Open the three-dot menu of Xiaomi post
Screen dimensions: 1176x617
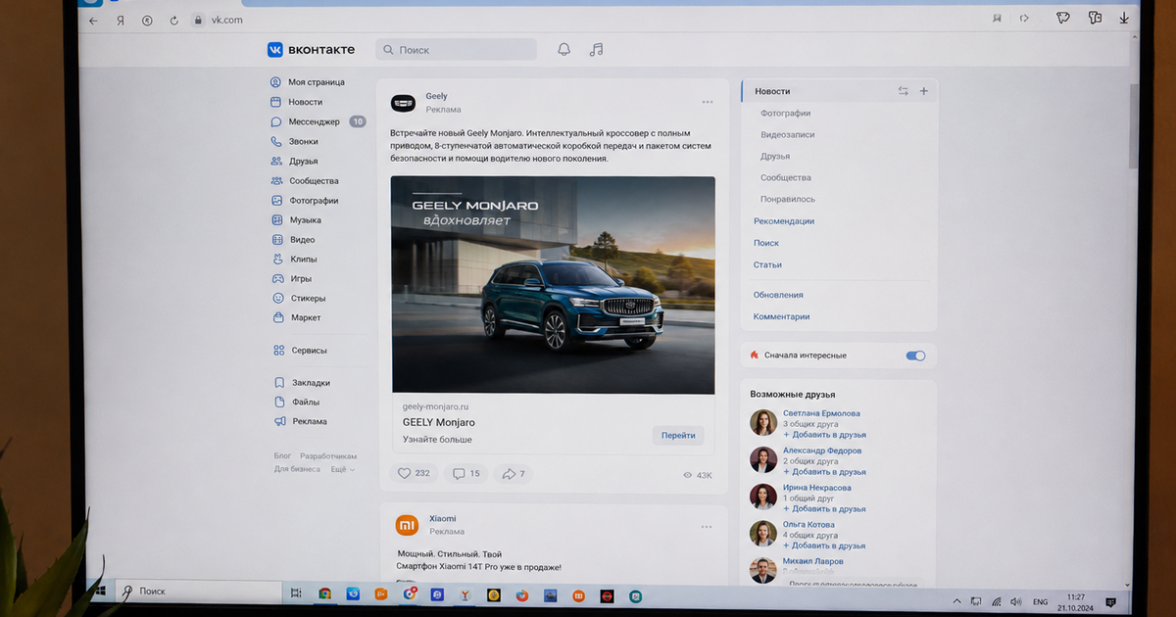tap(706, 527)
